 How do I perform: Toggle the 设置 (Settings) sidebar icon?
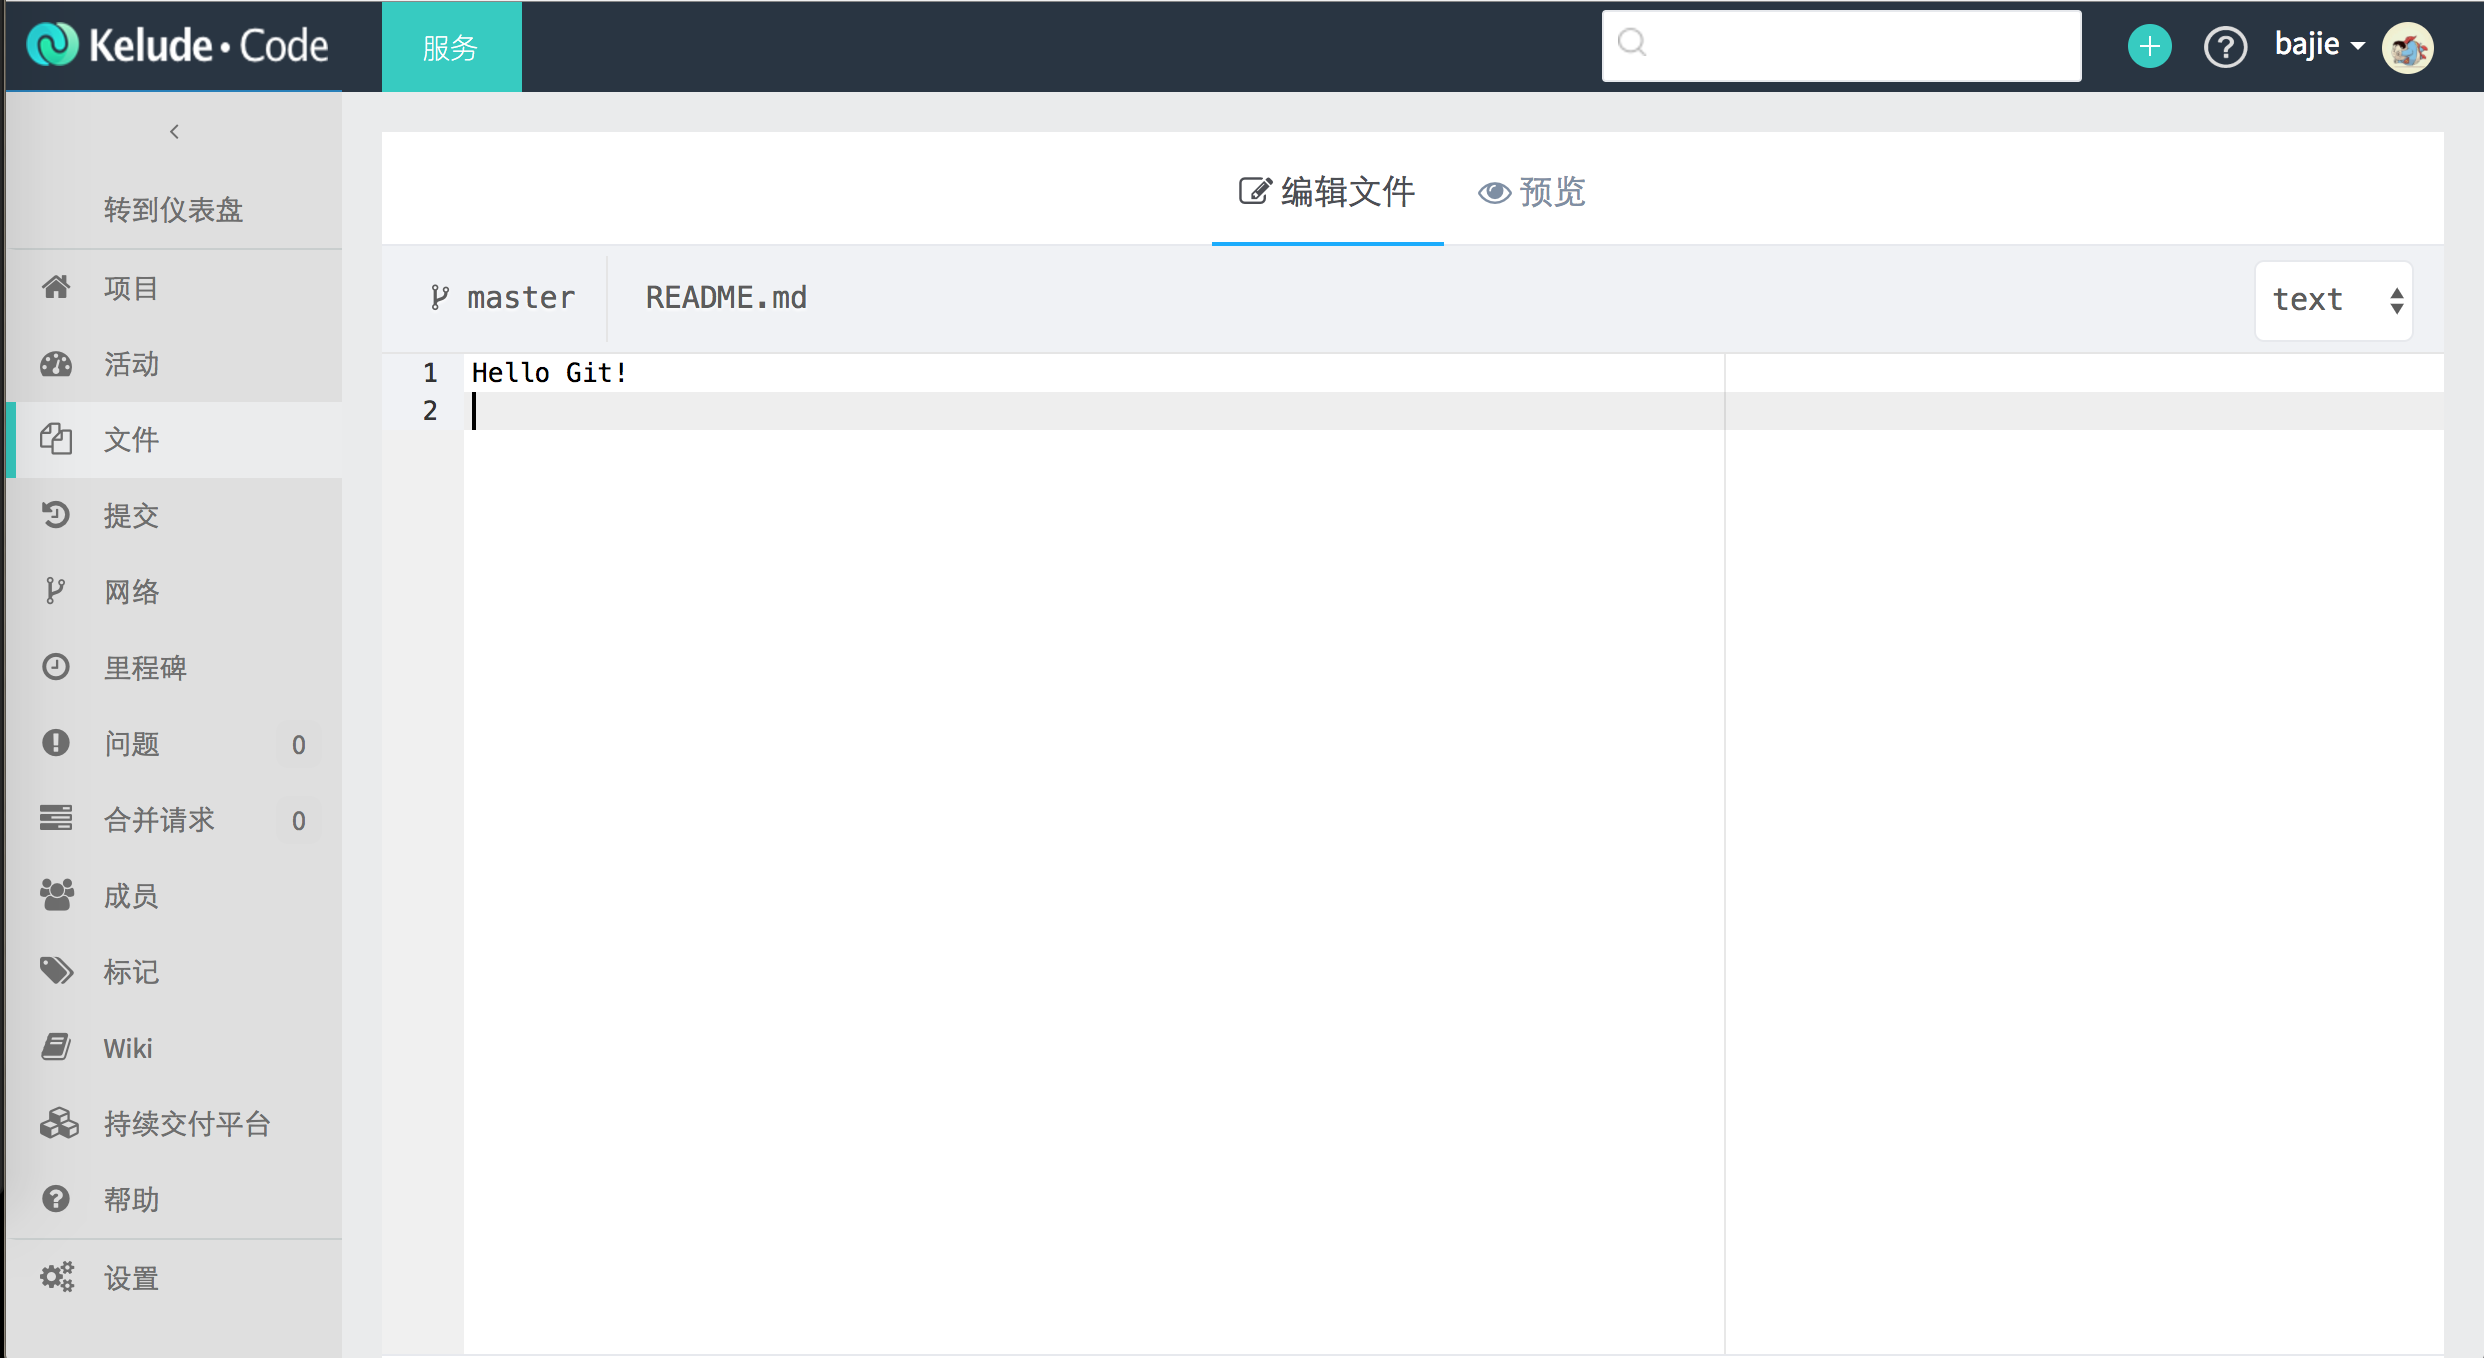59,1274
